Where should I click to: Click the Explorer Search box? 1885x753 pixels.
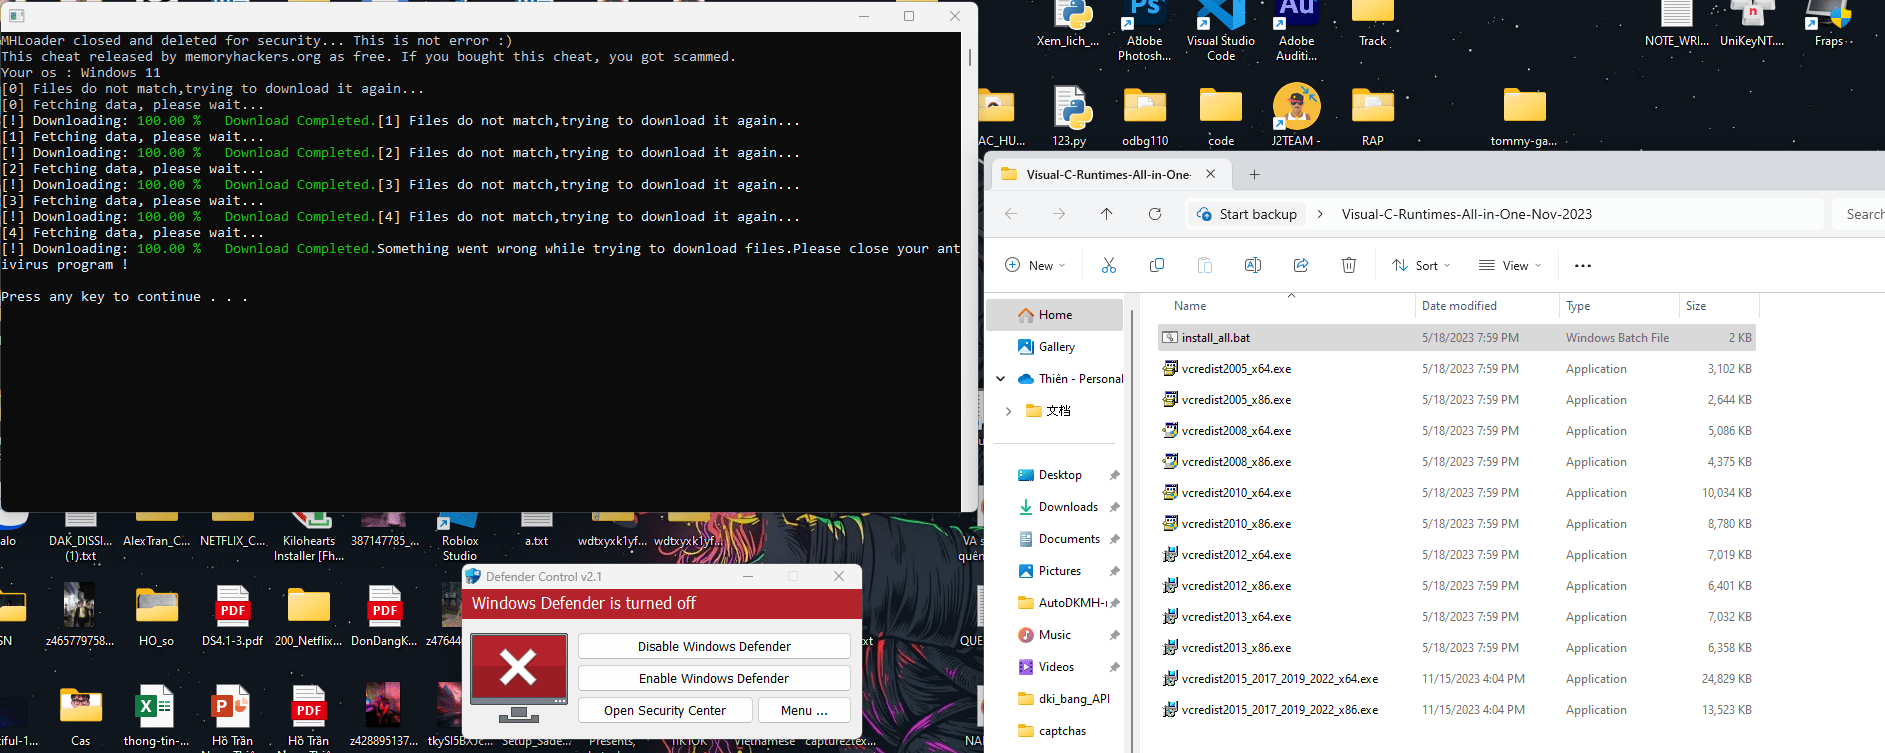(x=1860, y=214)
